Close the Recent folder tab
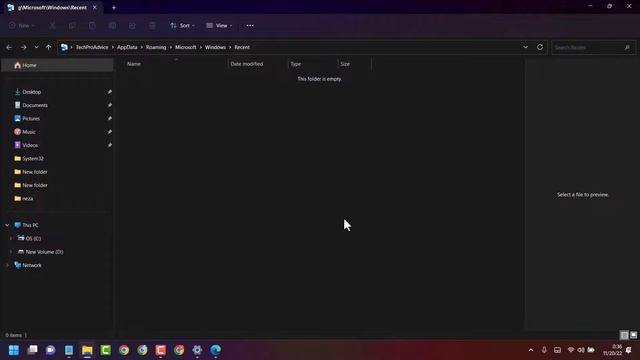 coord(95,7)
